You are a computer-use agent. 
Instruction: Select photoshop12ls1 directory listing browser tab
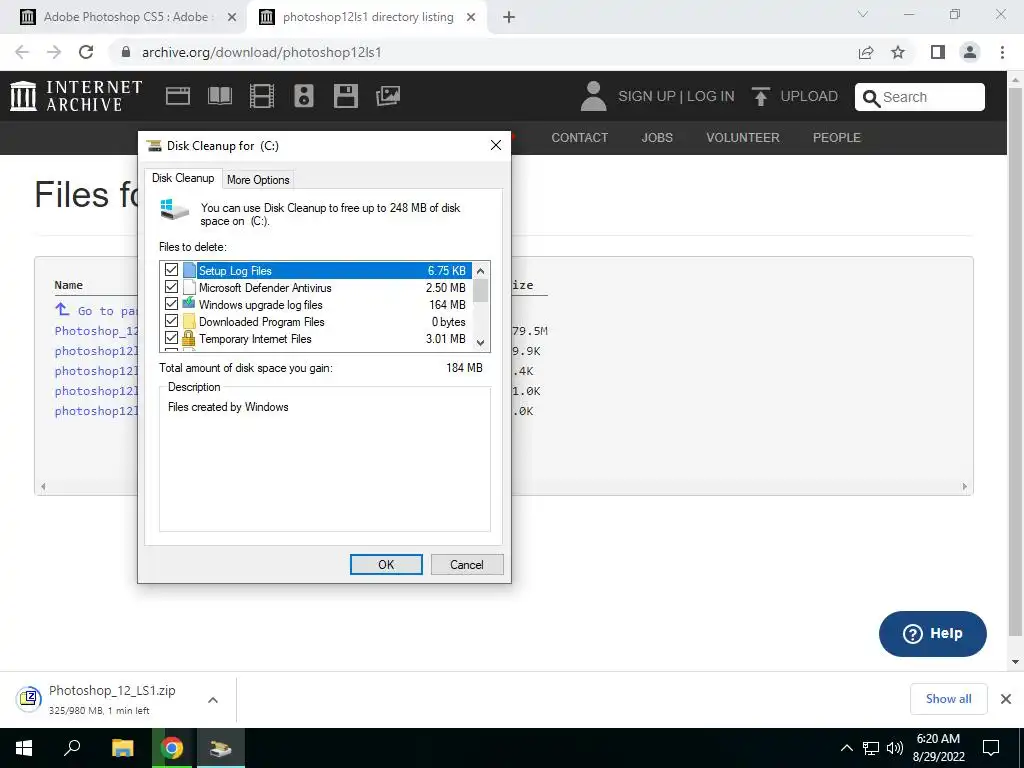pyautogui.click(x=368, y=17)
